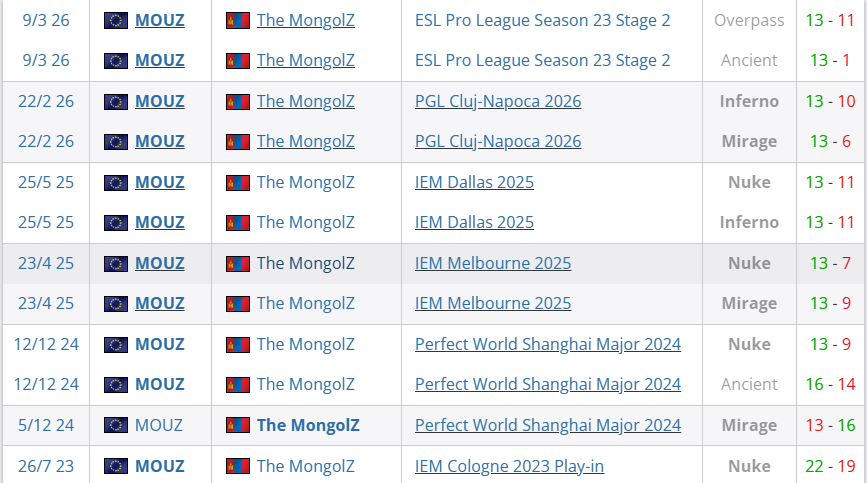
Task: Click the Overpass map cell
Action: coord(749,20)
